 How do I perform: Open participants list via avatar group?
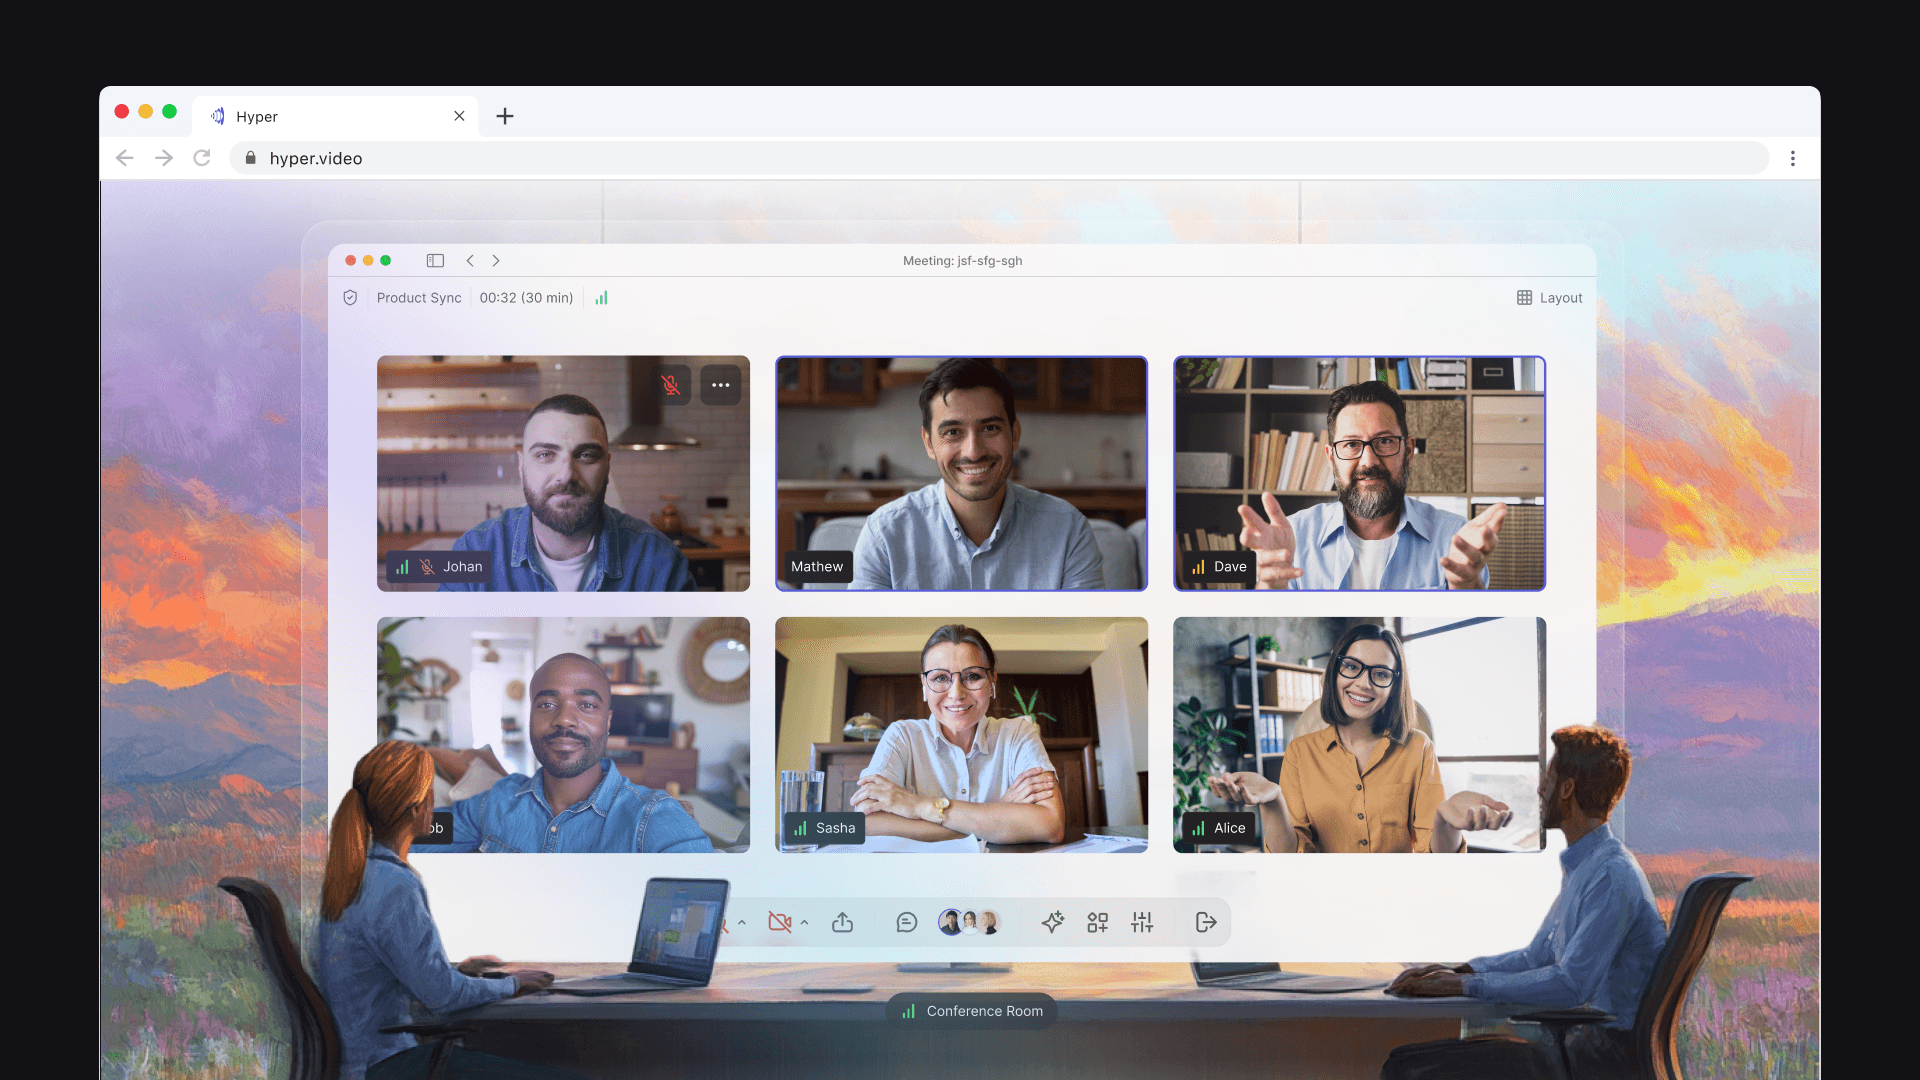(968, 922)
